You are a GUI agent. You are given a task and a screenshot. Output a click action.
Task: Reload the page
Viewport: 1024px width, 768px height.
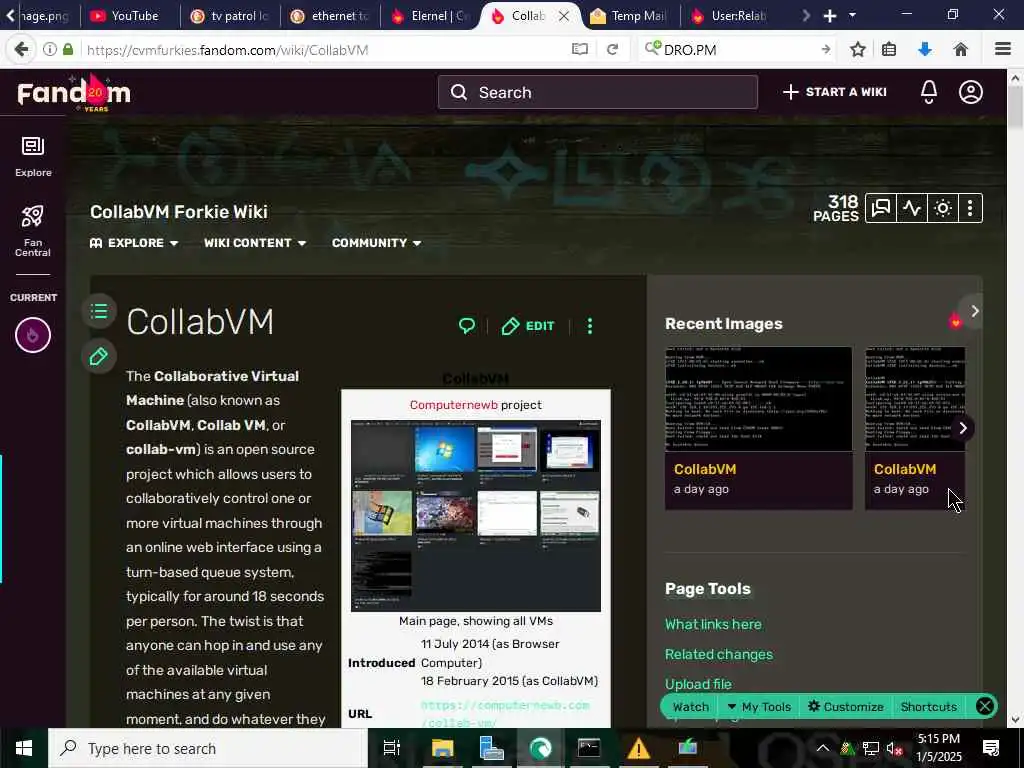click(613, 49)
